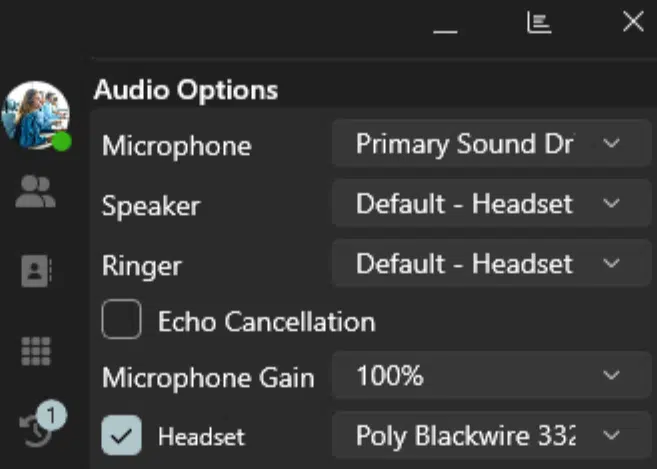Screen dimensions: 657x469
Task: Open the address book icon in sidebar
Action: tap(36, 271)
